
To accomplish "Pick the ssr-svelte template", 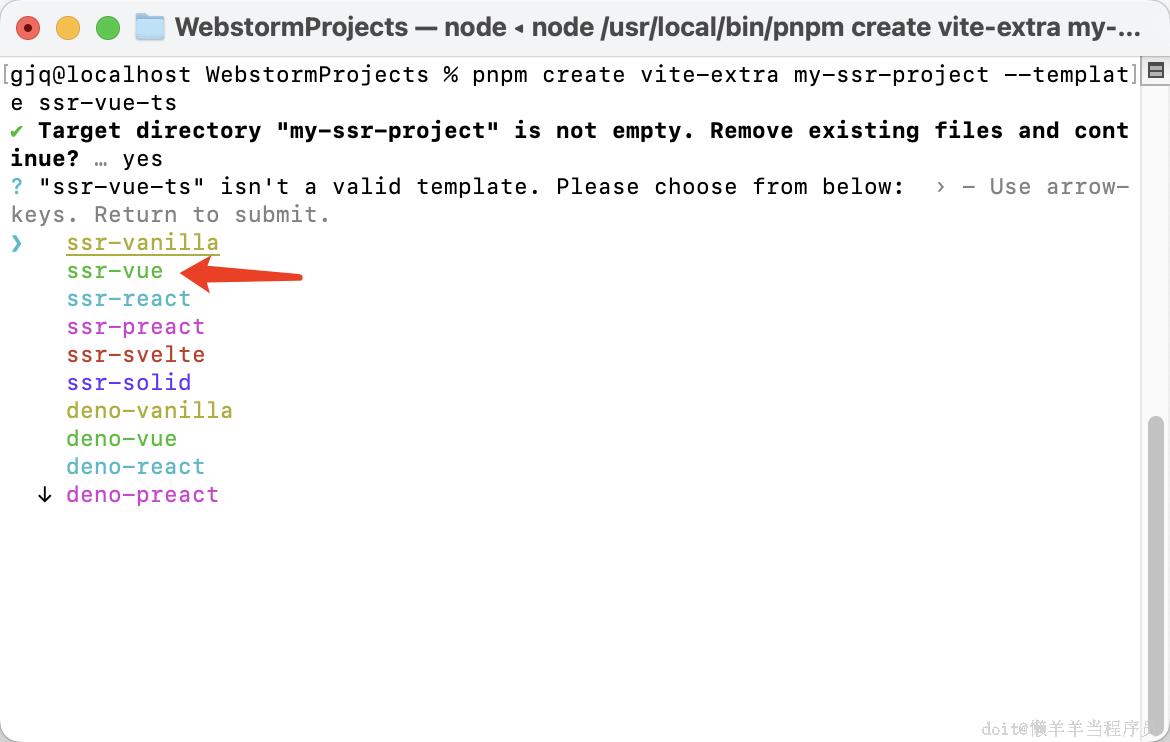I will [136, 355].
